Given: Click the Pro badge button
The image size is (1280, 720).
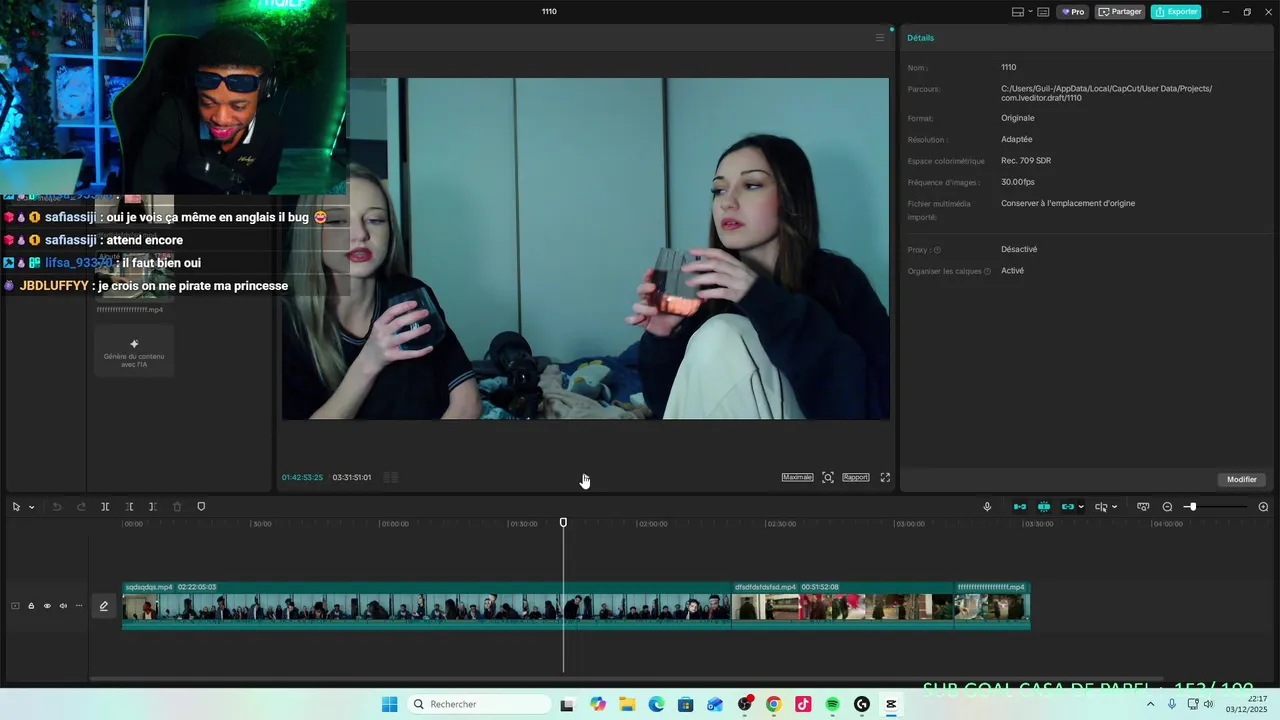Looking at the screenshot, I should click(x=1073, y=12).
